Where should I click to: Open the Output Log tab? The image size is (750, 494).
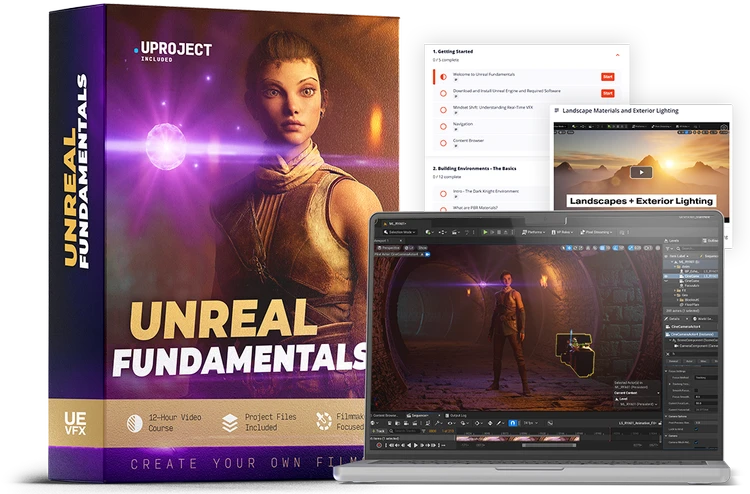456,416
